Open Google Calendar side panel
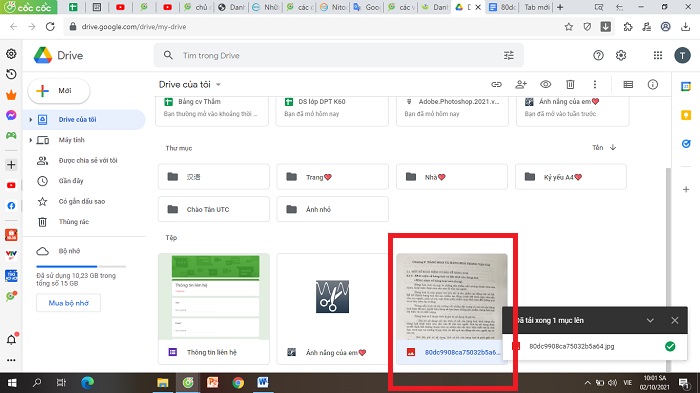 686,87
